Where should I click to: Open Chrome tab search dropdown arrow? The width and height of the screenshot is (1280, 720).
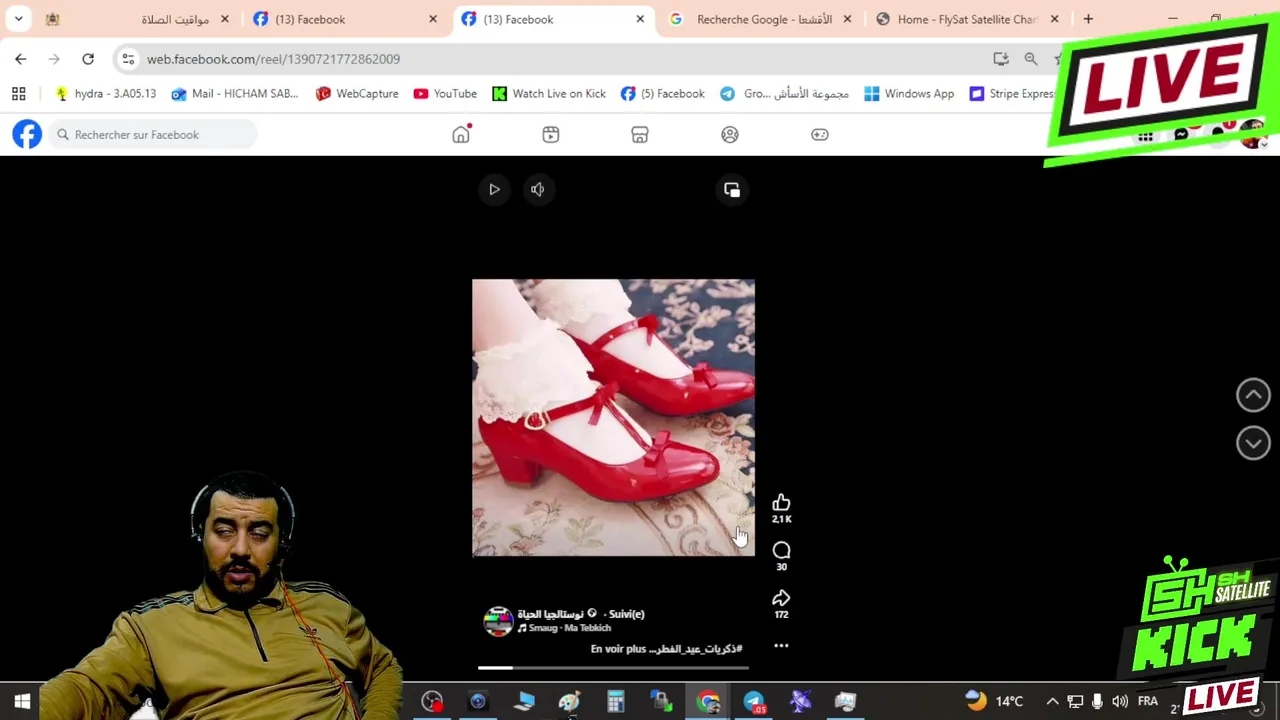click(18, 19)
